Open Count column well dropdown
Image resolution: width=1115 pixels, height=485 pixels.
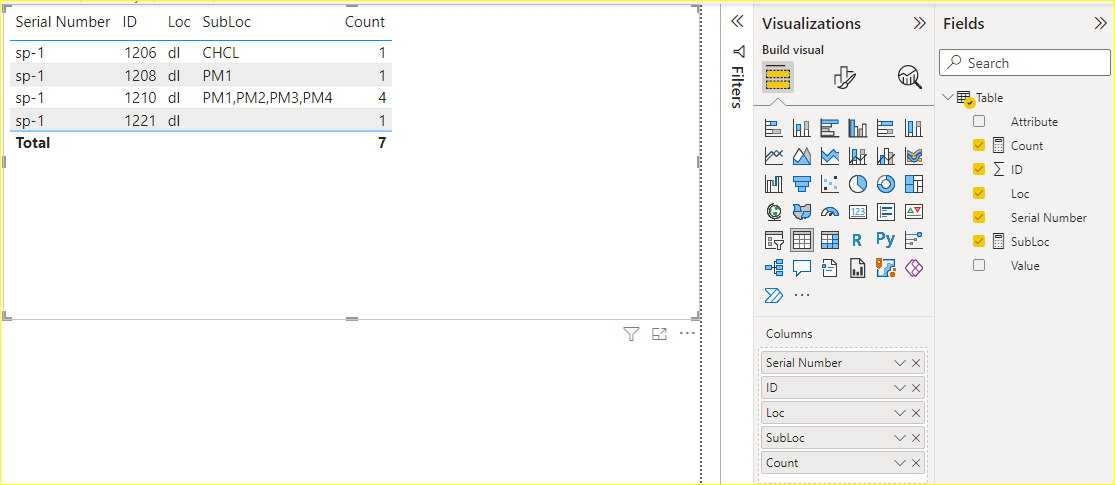[900, 463]
